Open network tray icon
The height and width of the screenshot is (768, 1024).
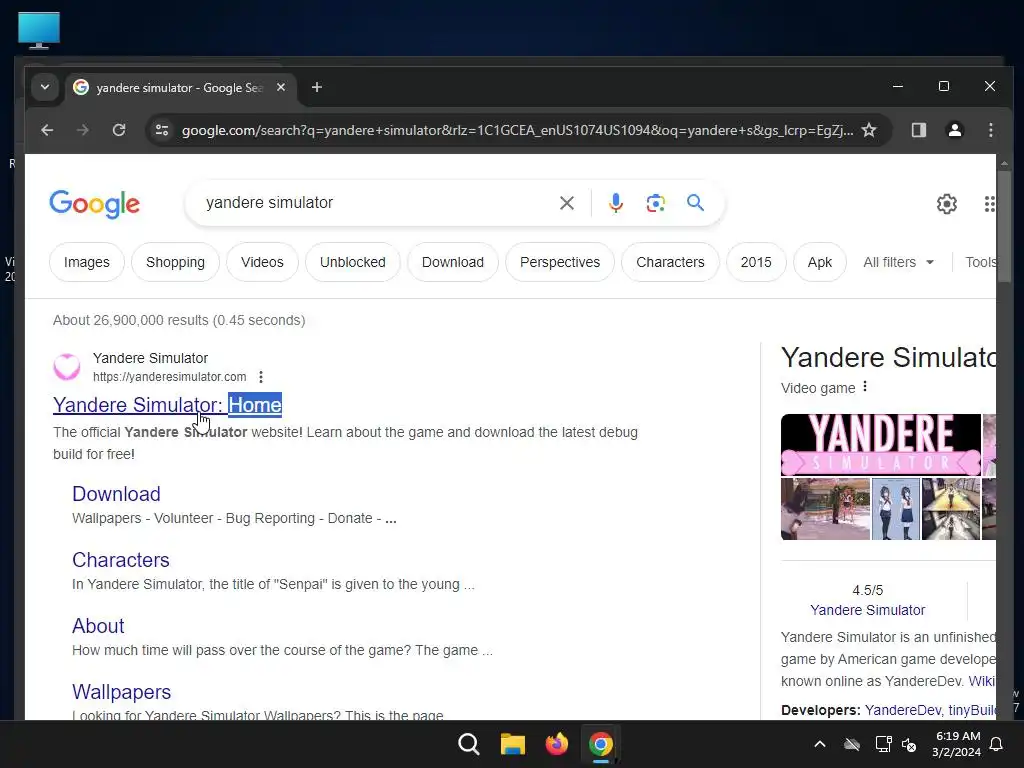coord(883,744)
